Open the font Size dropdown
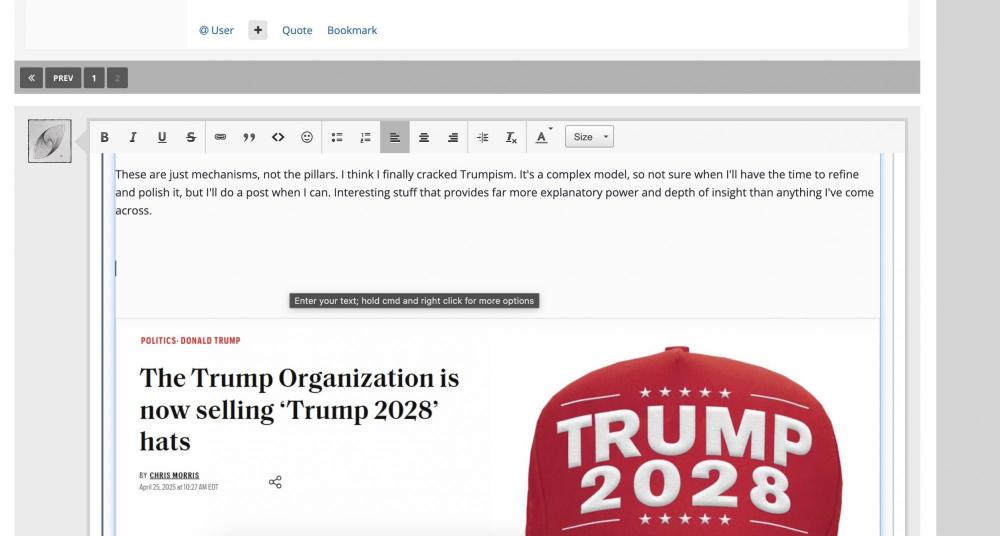 [x=589, y=137]
